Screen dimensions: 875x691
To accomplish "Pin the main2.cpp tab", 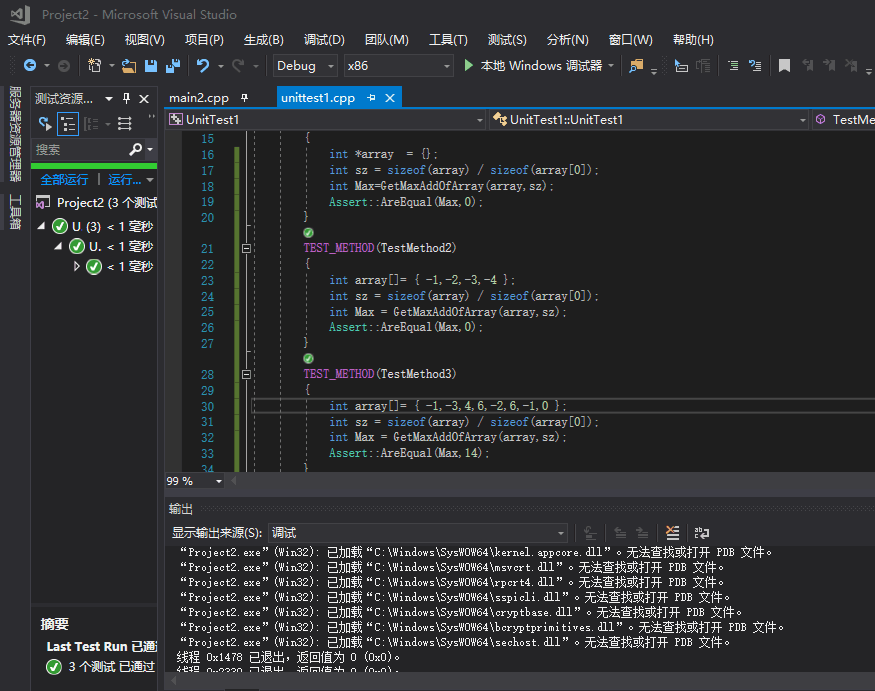I will click(x=244, y=98).
